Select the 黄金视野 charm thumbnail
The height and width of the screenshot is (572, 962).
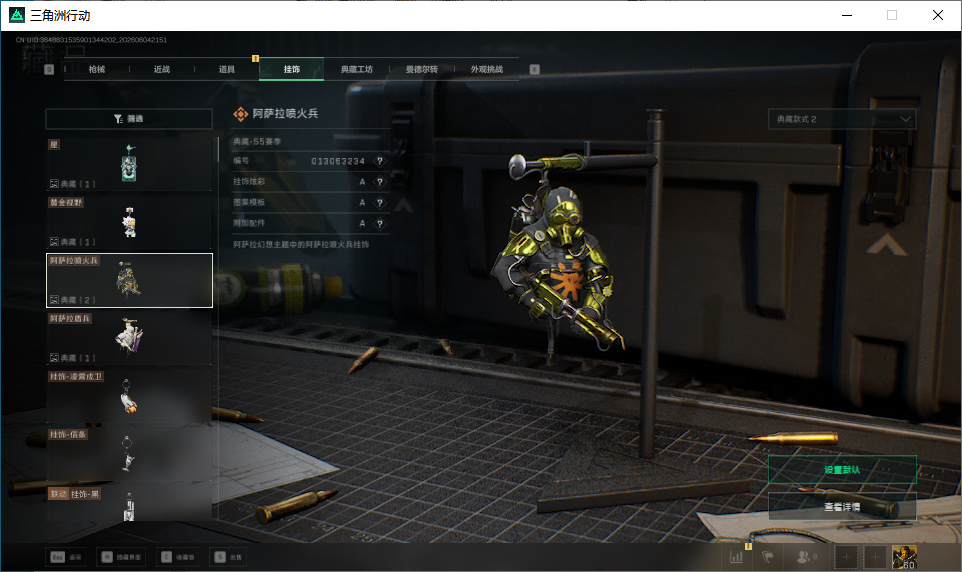(x=129, y=222)
